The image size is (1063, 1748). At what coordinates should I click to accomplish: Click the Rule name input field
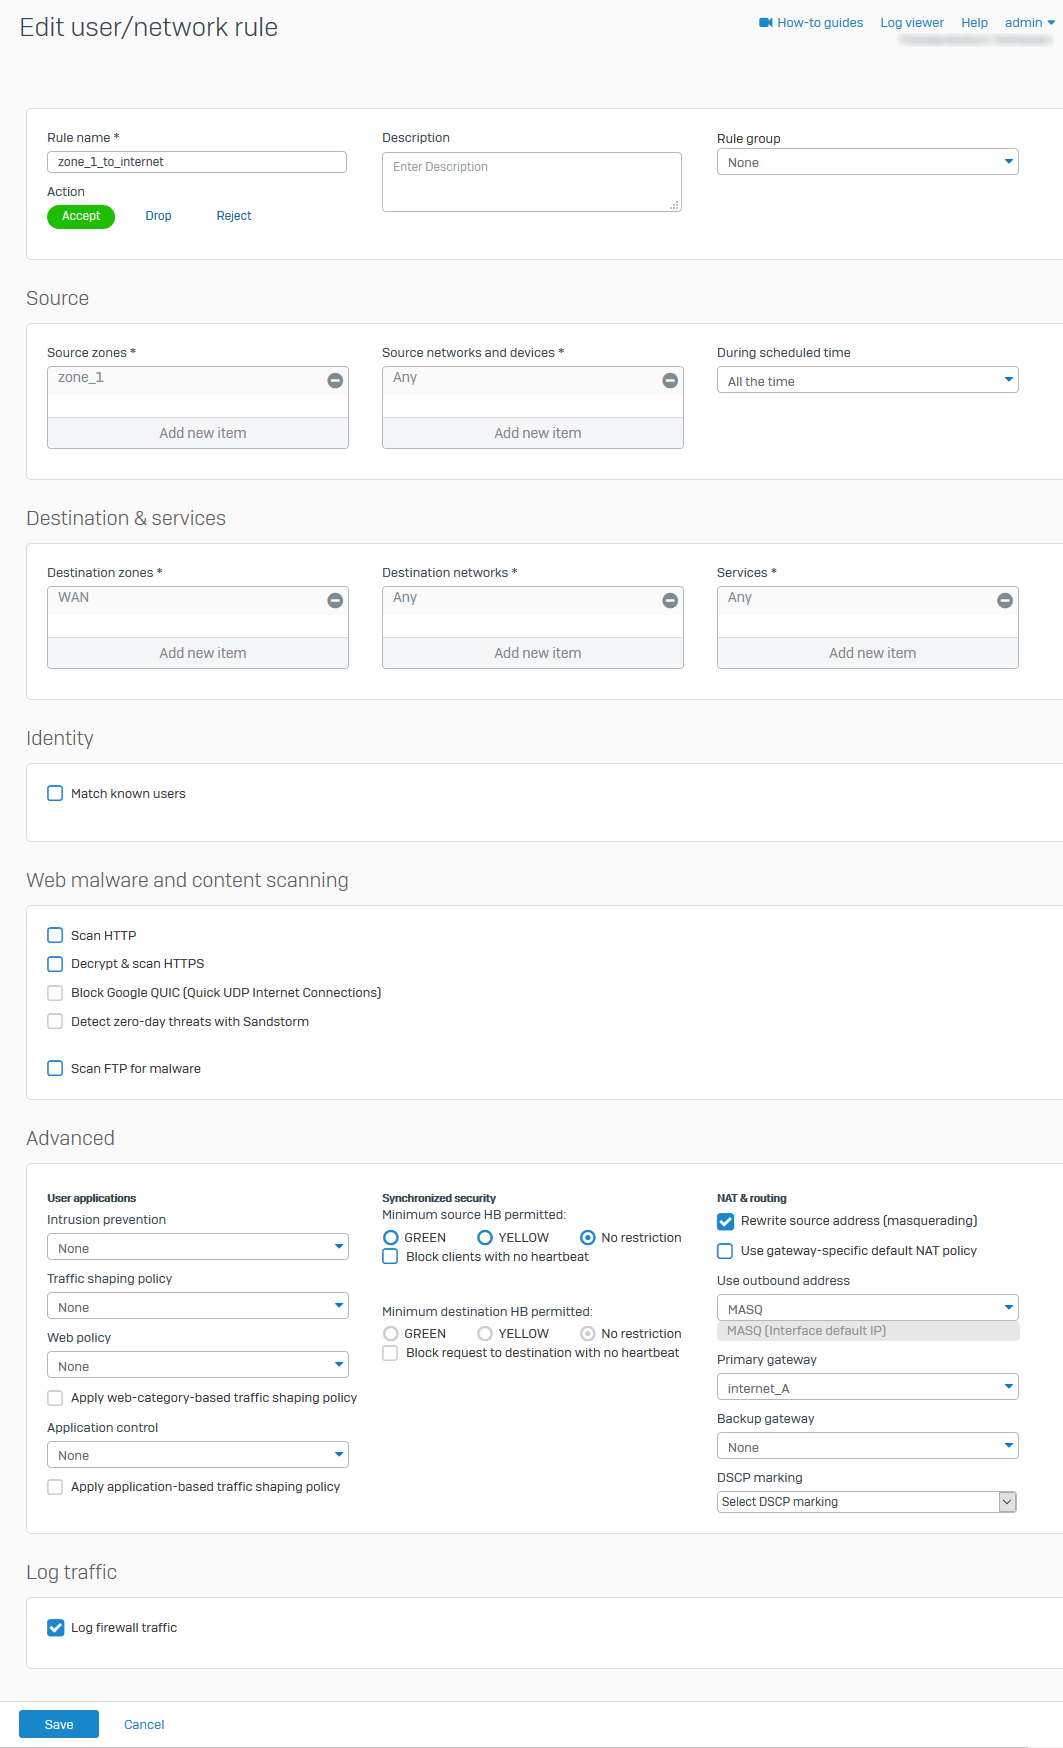click(x=197, y=162)
